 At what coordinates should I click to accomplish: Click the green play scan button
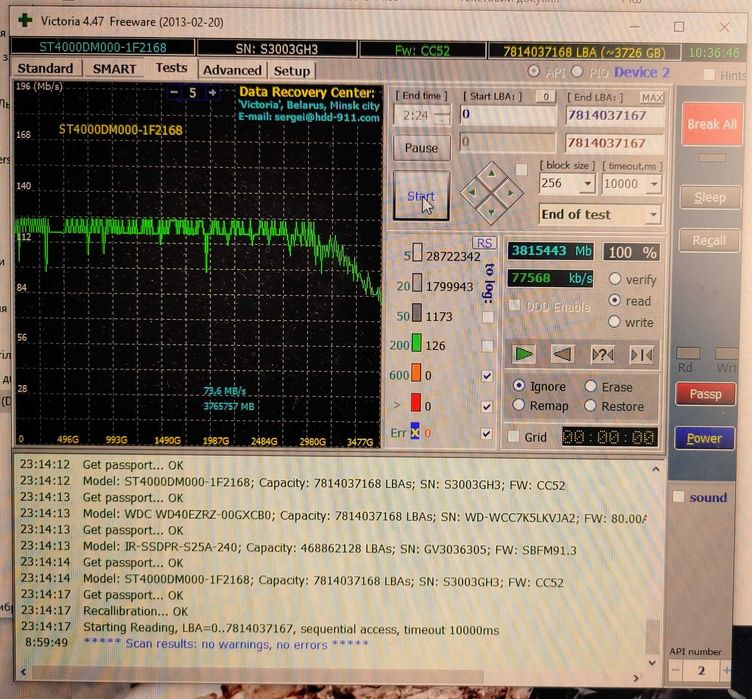pyautogui.click(x=523, y=354)
